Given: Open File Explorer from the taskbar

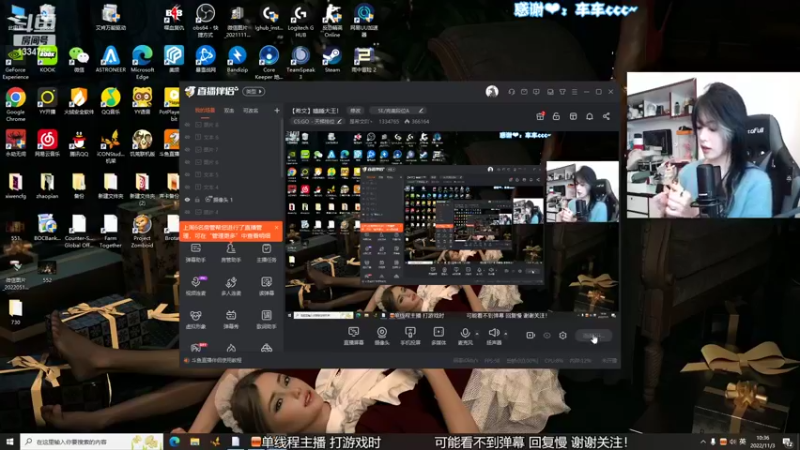Looking at the screenshot, I should point(195,442).
